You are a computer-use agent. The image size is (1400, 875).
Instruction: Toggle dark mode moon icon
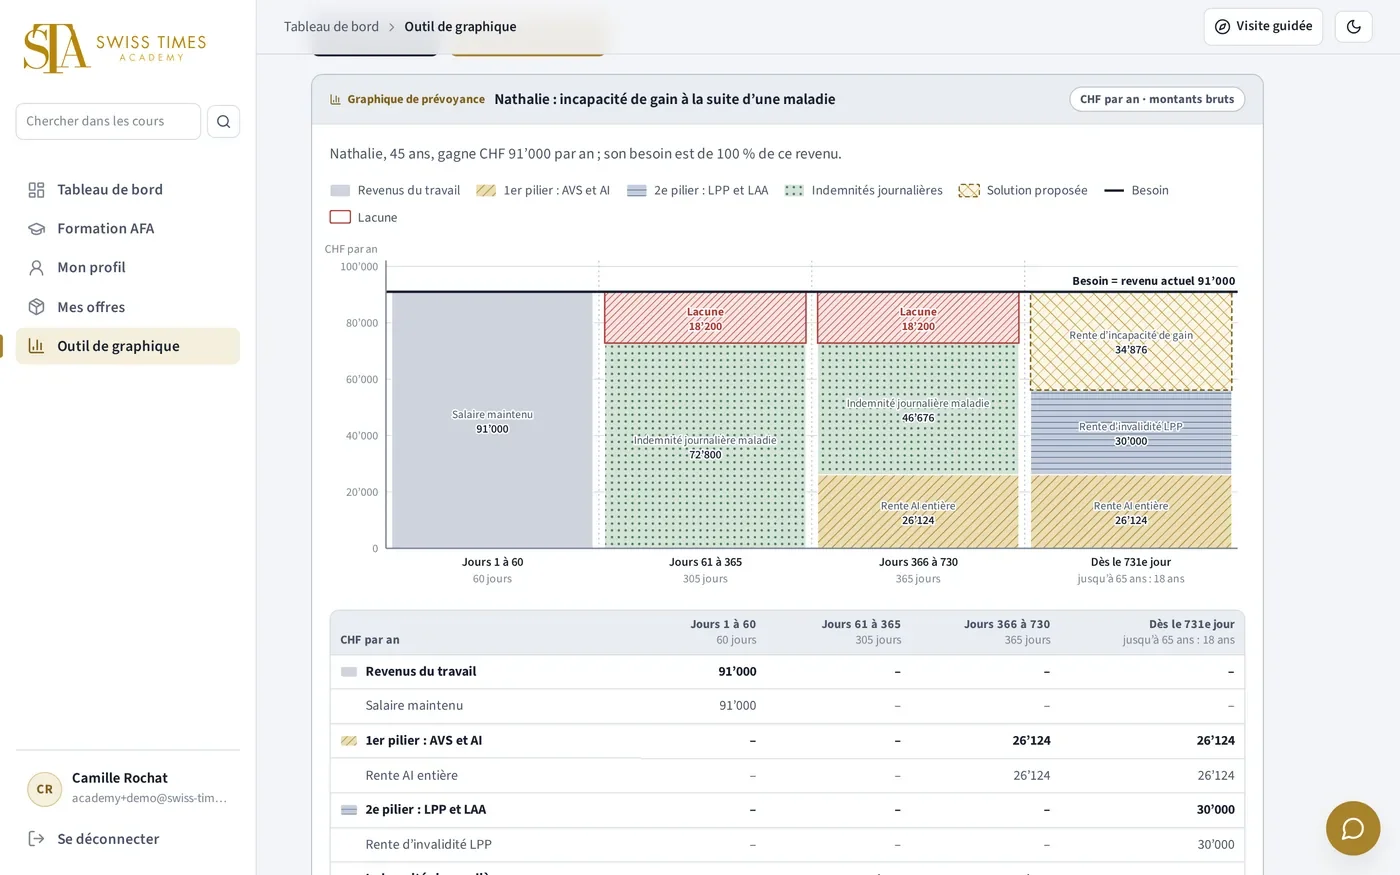coord(1354,27)
